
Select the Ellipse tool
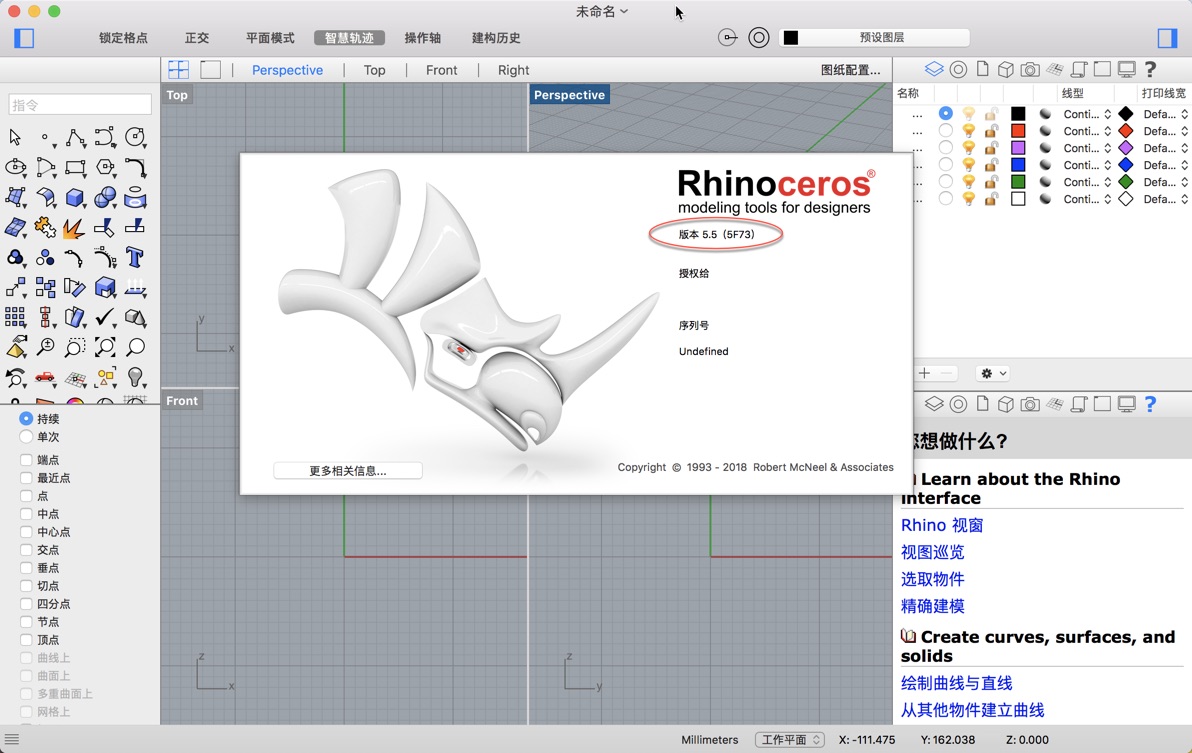[14, 167]
